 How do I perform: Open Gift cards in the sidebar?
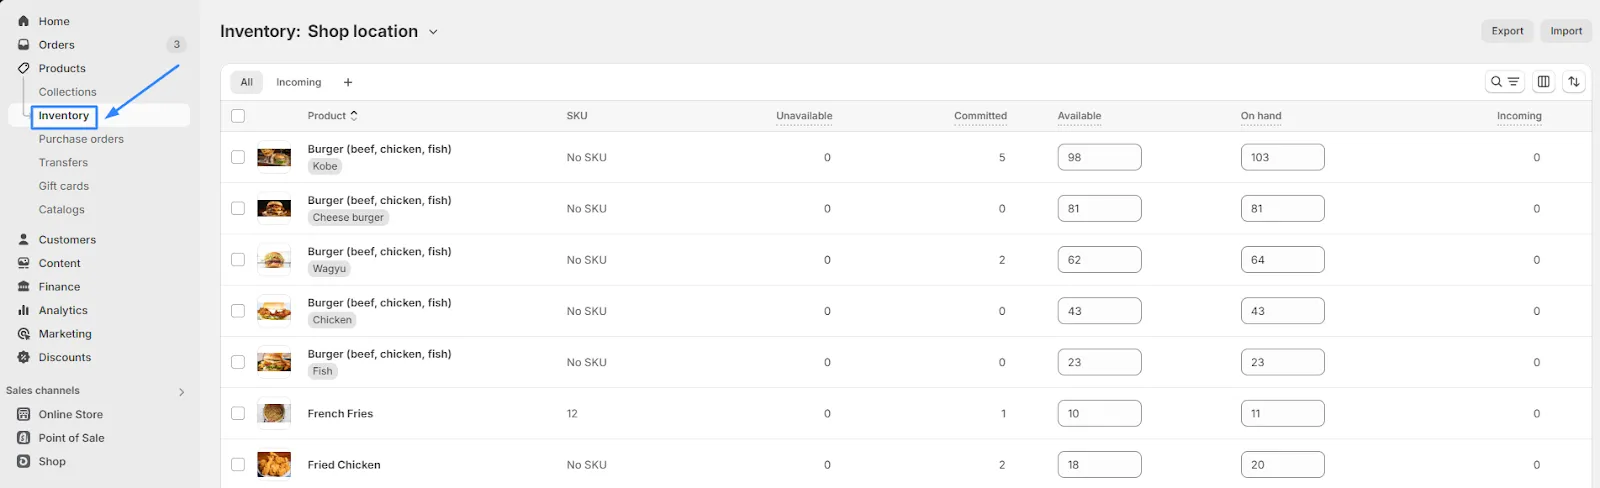point(64,186)
